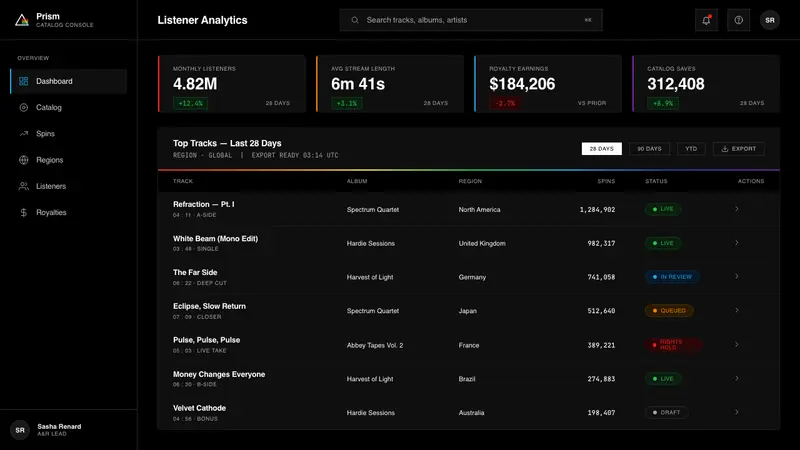The width and height of the screenshot is (800, 450).
Task: Click the RIGHTS HOLD status badge
Action: [x=673, y=344]
